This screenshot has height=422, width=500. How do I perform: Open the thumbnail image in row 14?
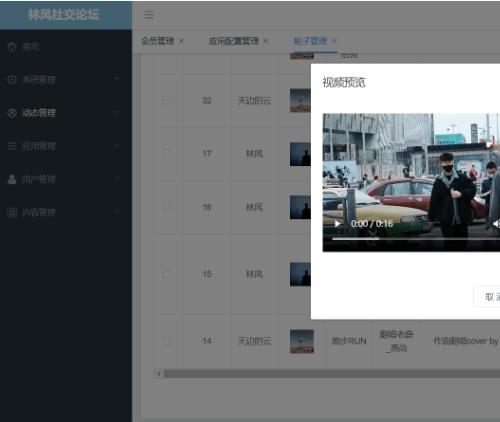[302, 341]
